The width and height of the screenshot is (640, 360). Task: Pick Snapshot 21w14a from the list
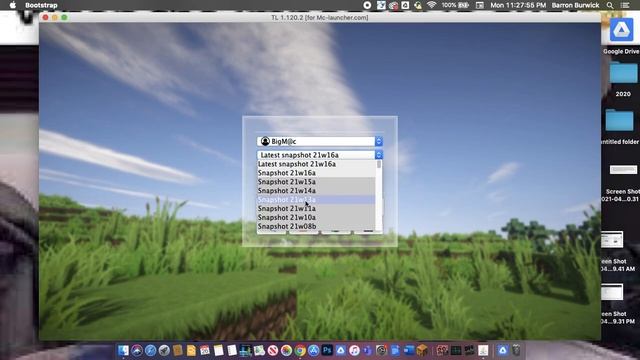316,191
